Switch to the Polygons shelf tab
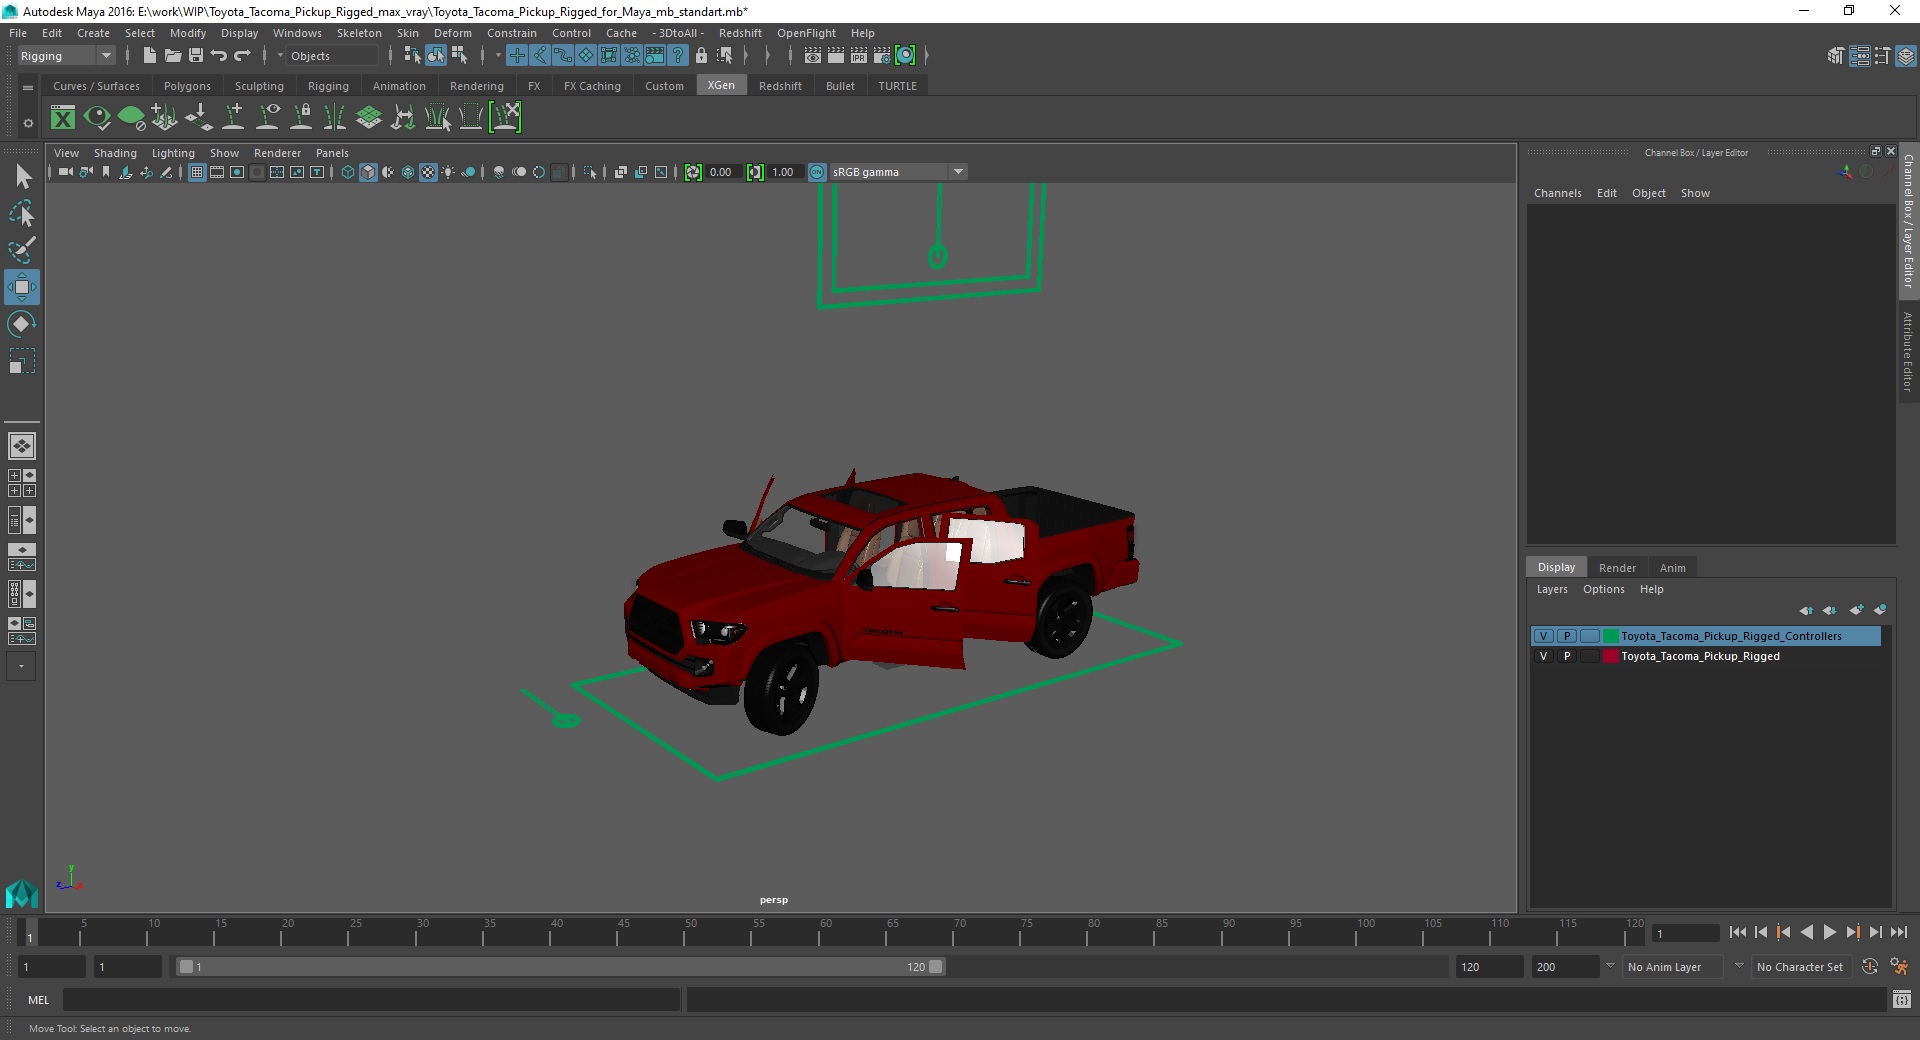 pyautogui.click(x=187, y=86)
